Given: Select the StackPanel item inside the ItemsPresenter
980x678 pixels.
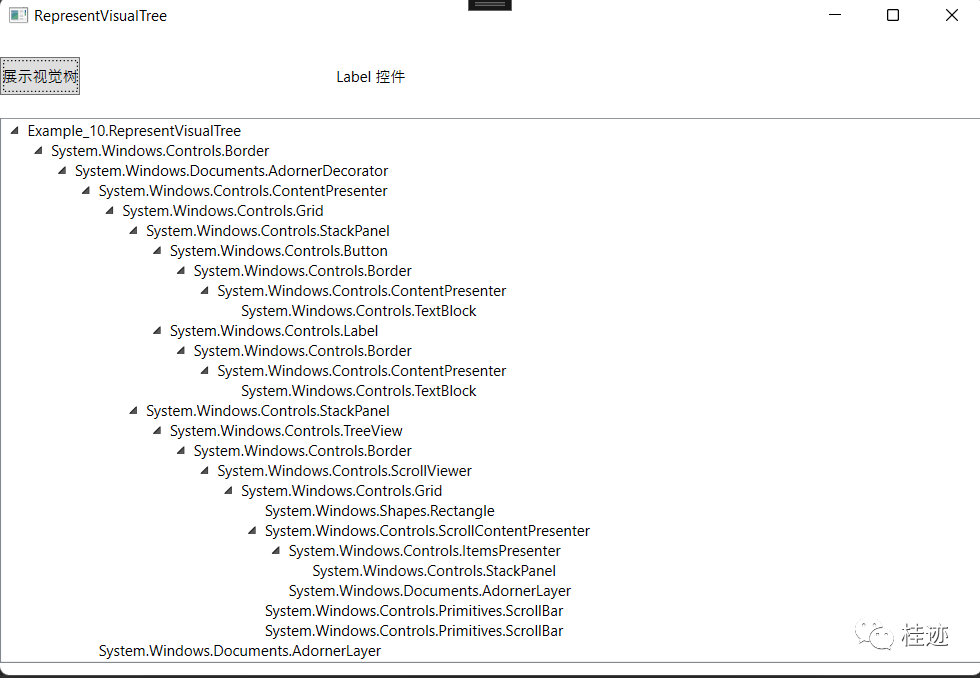Looking at the screenshot, I should (433, 570).
